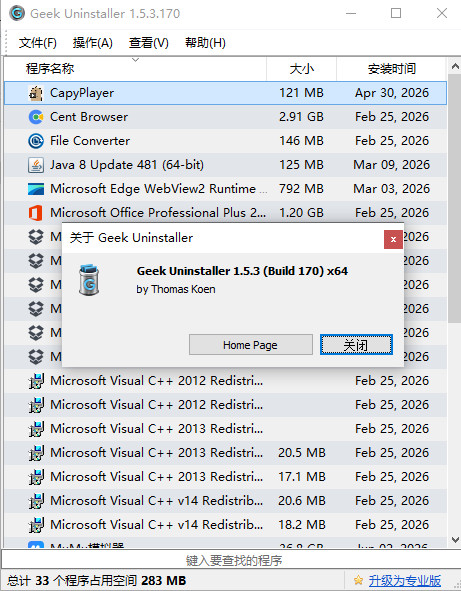461x591 pixels.
Task: Click the Geek Uninstaller trash can icon
Action: click(89, 280)
